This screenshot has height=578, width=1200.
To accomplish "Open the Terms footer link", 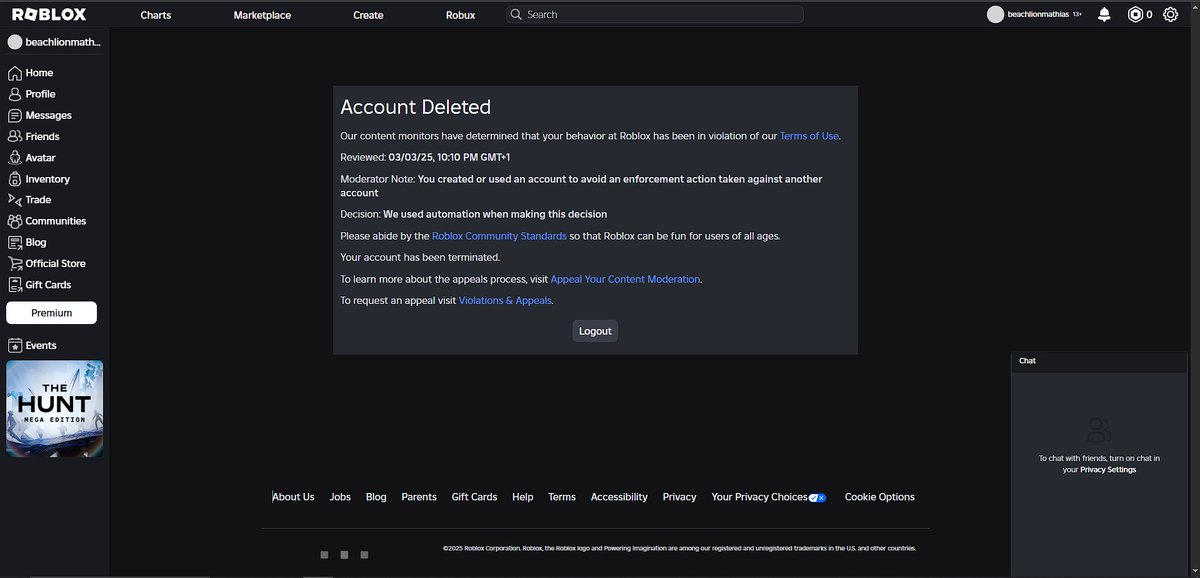I will (562, 497).
